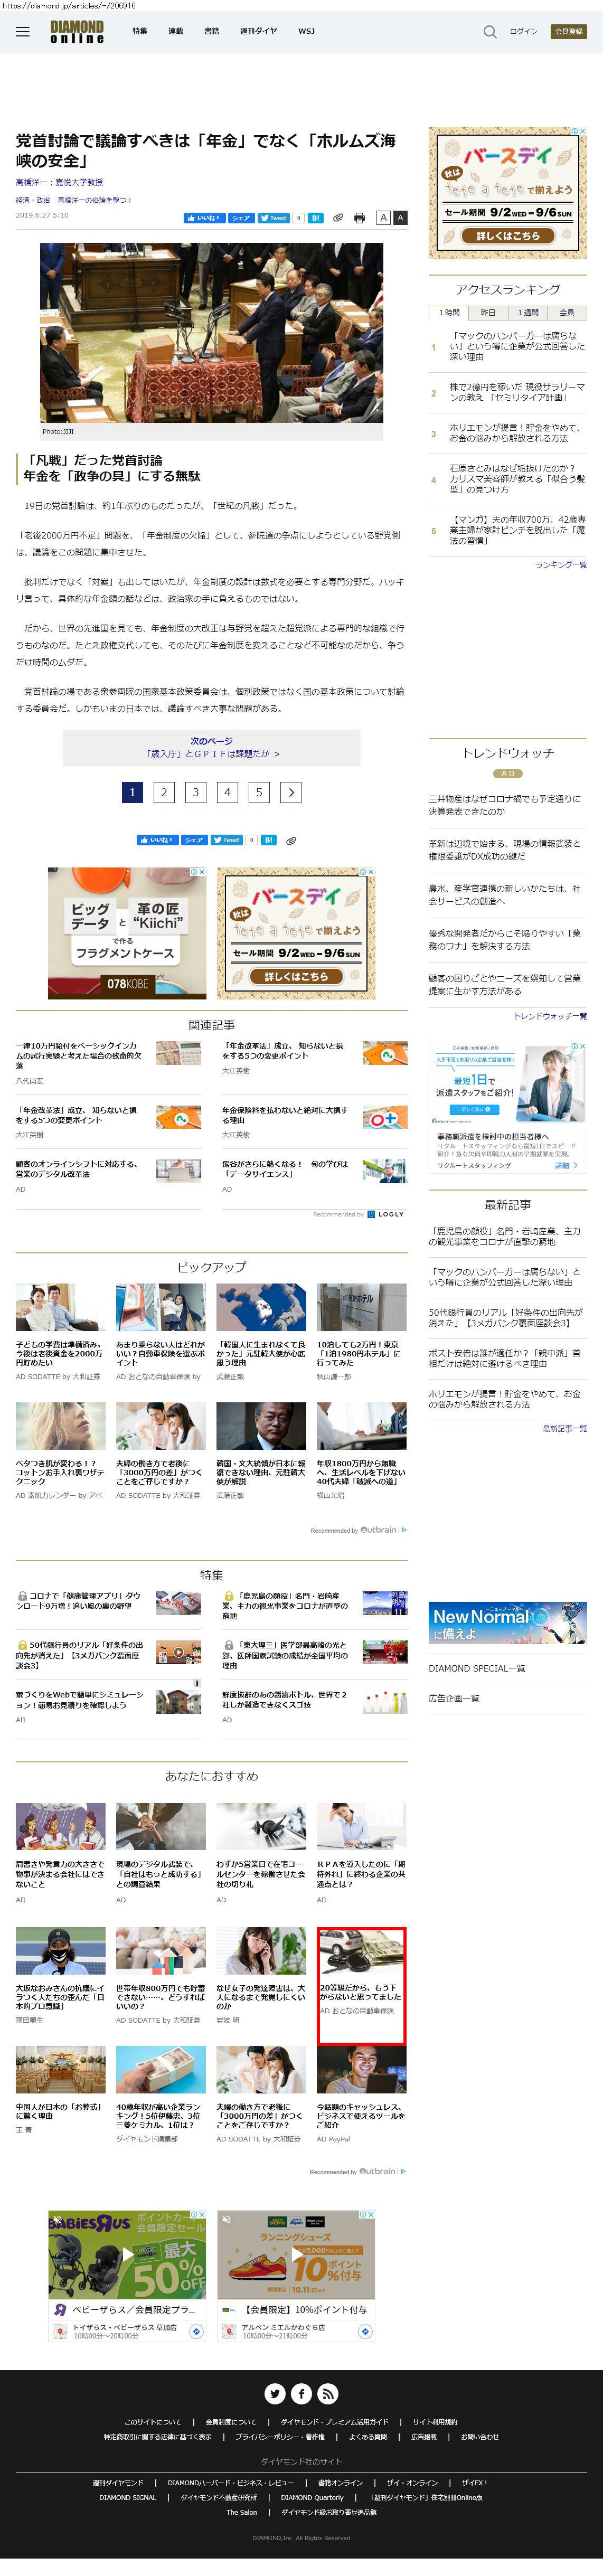Go to article page 2

165,792
